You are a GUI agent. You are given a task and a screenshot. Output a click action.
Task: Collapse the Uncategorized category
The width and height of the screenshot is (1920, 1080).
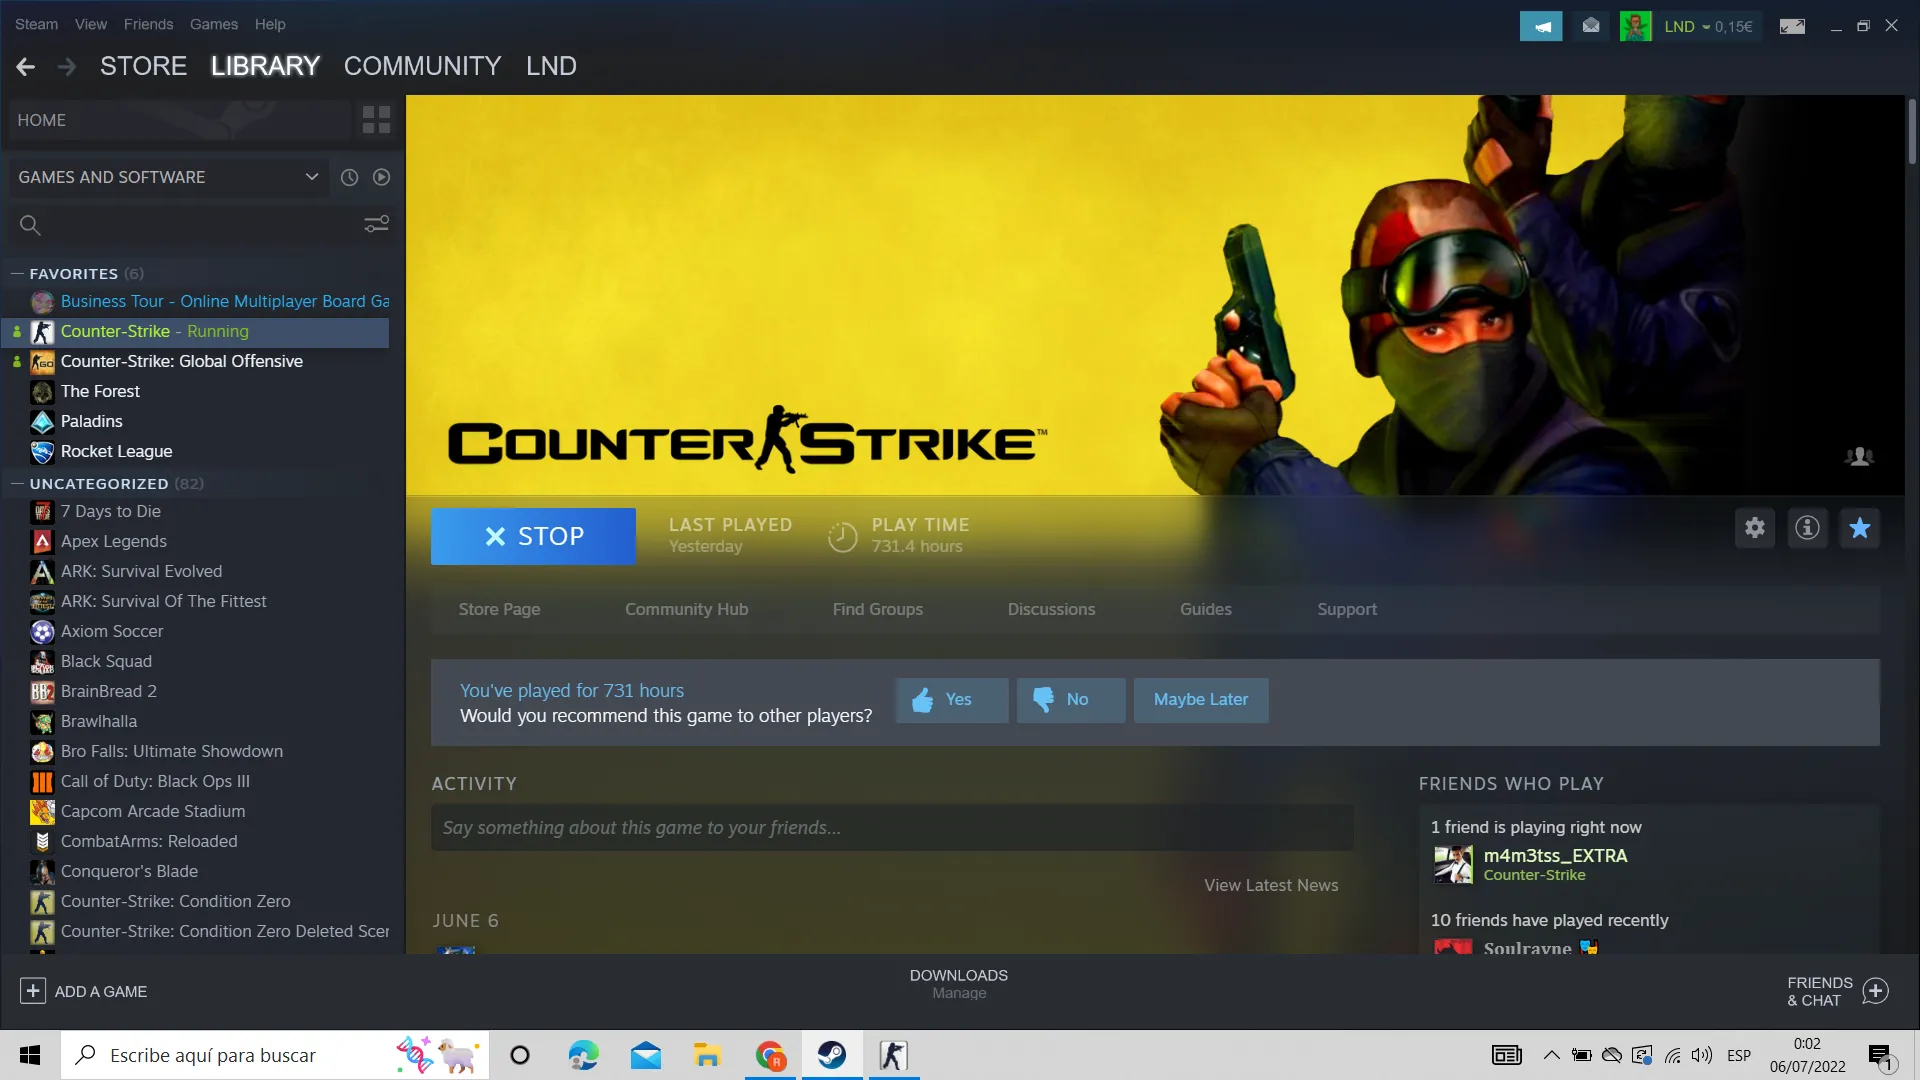[17, 483]
